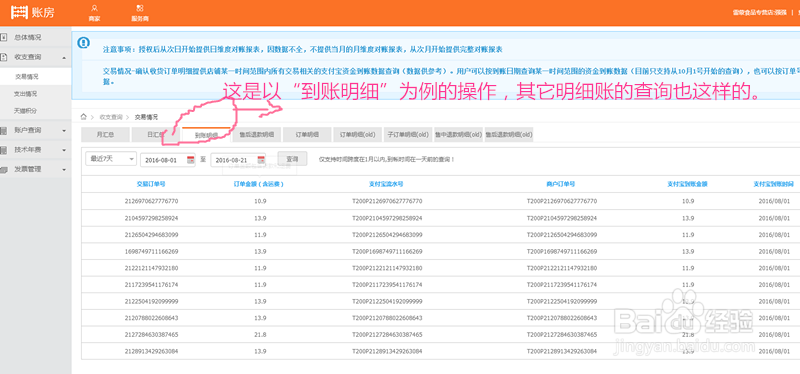Click order number 1698749711166269
Image resolution: width=800 pixels, height=374 pixels.
tap(151, 252)
